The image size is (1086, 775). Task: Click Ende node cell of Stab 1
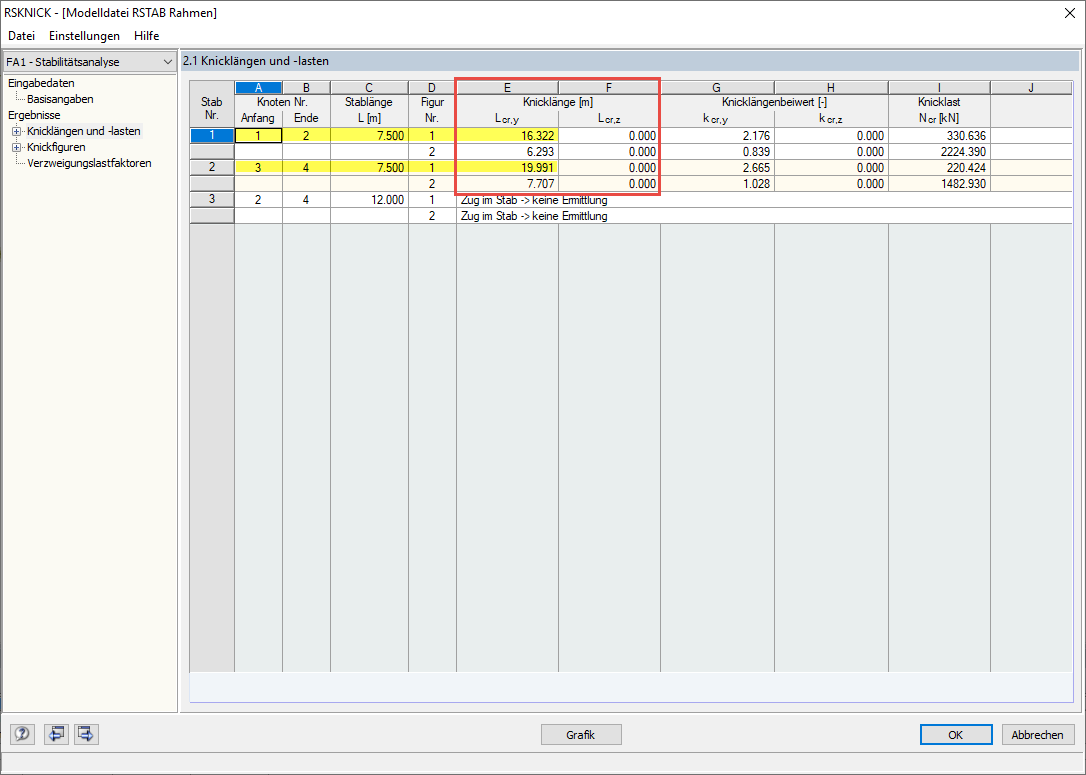tap(306, 136)
